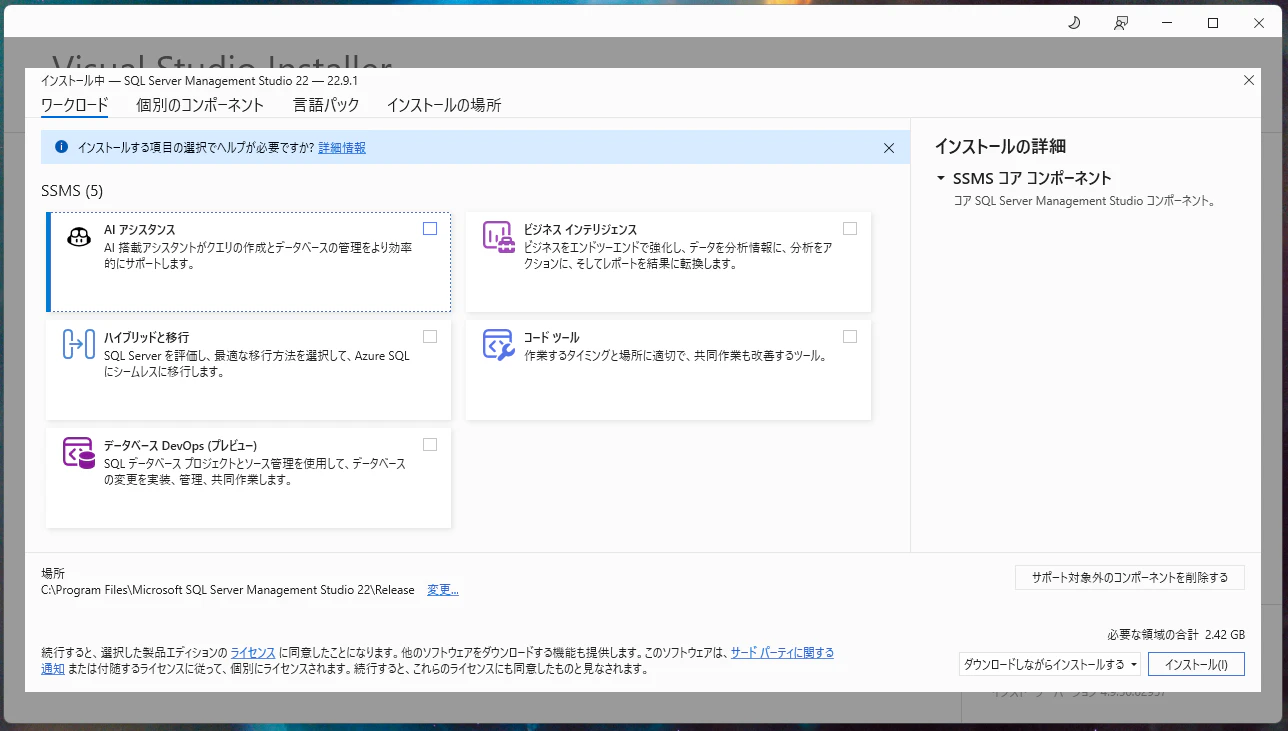Click the AI アシスタンス robot icon
The height and width of the screenshot is (731, 1288).
click(x=79, y=237)
